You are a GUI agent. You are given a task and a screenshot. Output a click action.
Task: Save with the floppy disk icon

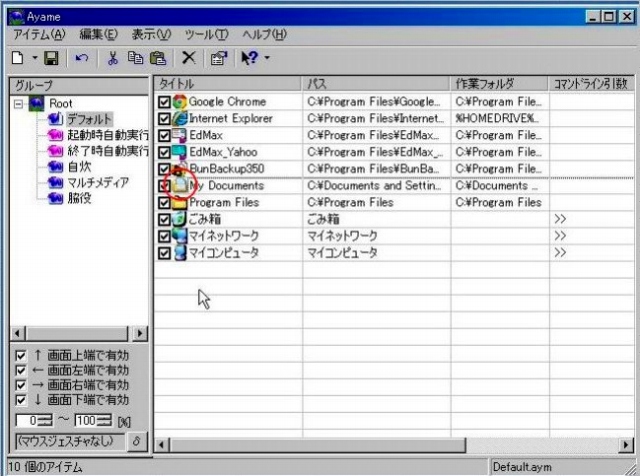pyautogui.click(x=51, y=58)
